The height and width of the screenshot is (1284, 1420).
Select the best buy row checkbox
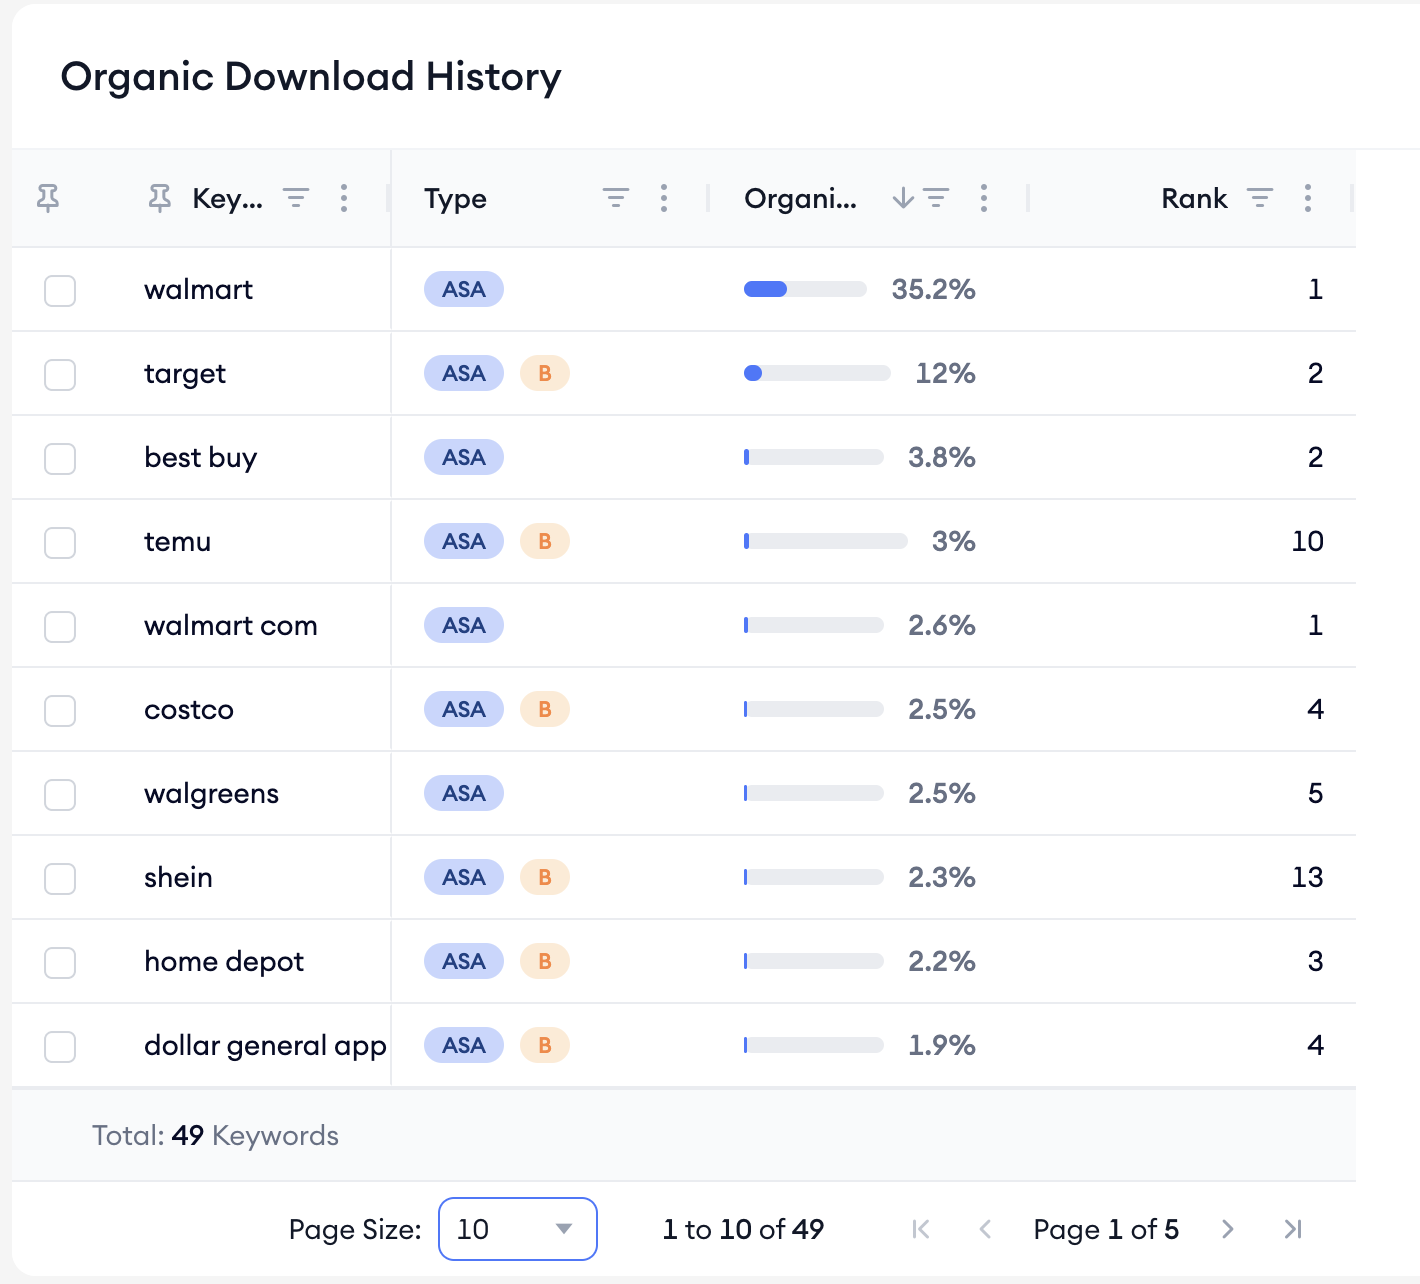tap(60, 459)
